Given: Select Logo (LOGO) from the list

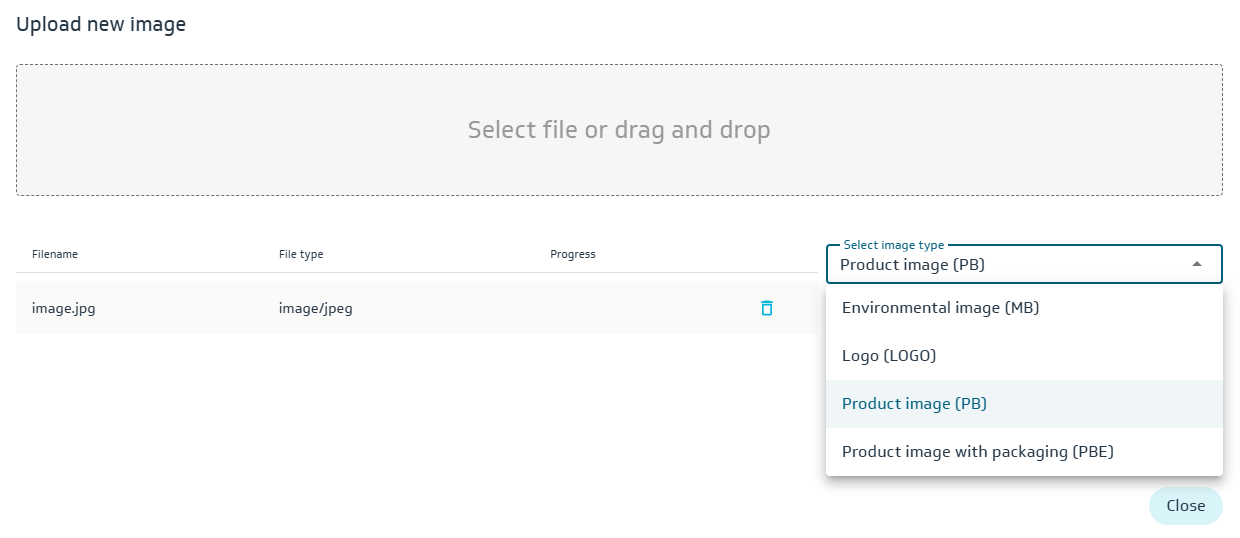Looking at the screenshot, I should pos(888,356).
